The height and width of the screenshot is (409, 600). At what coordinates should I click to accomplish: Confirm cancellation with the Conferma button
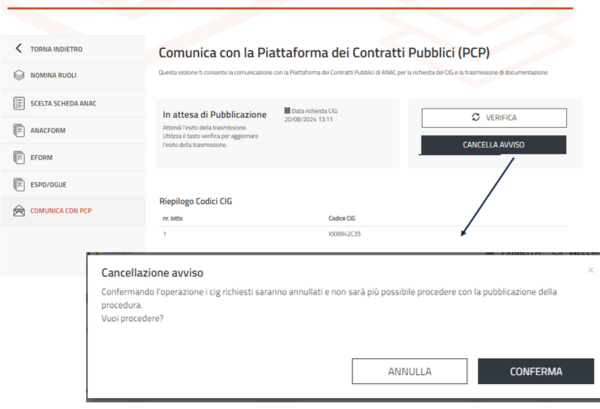click(x=536, y=371)
